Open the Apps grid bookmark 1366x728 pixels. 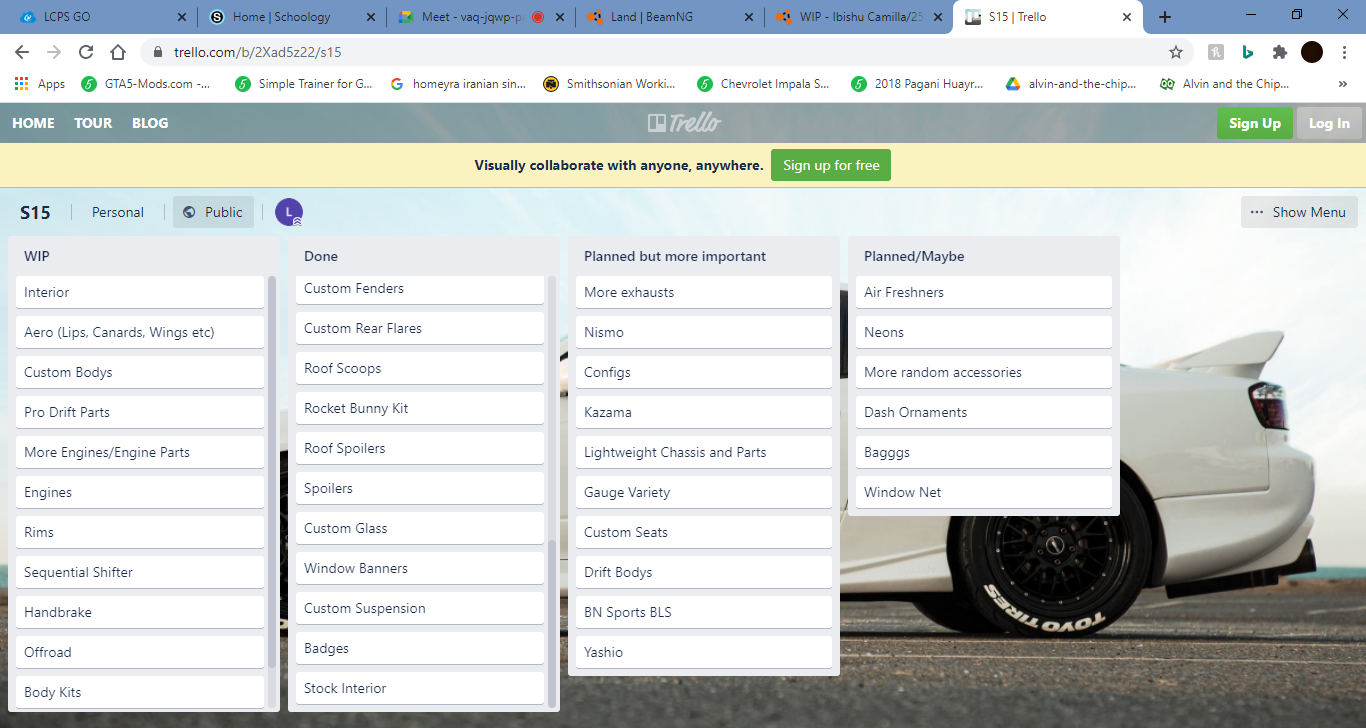tap(40, 84)
